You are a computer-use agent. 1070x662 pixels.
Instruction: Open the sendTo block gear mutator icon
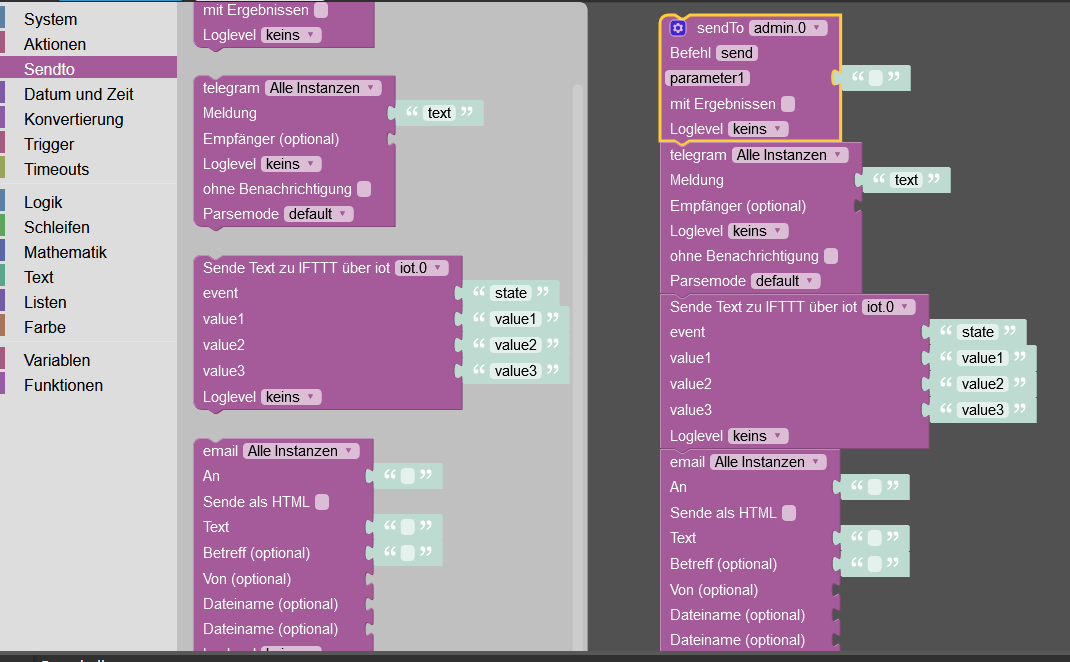pyautogui.click(x=678, y=28)
